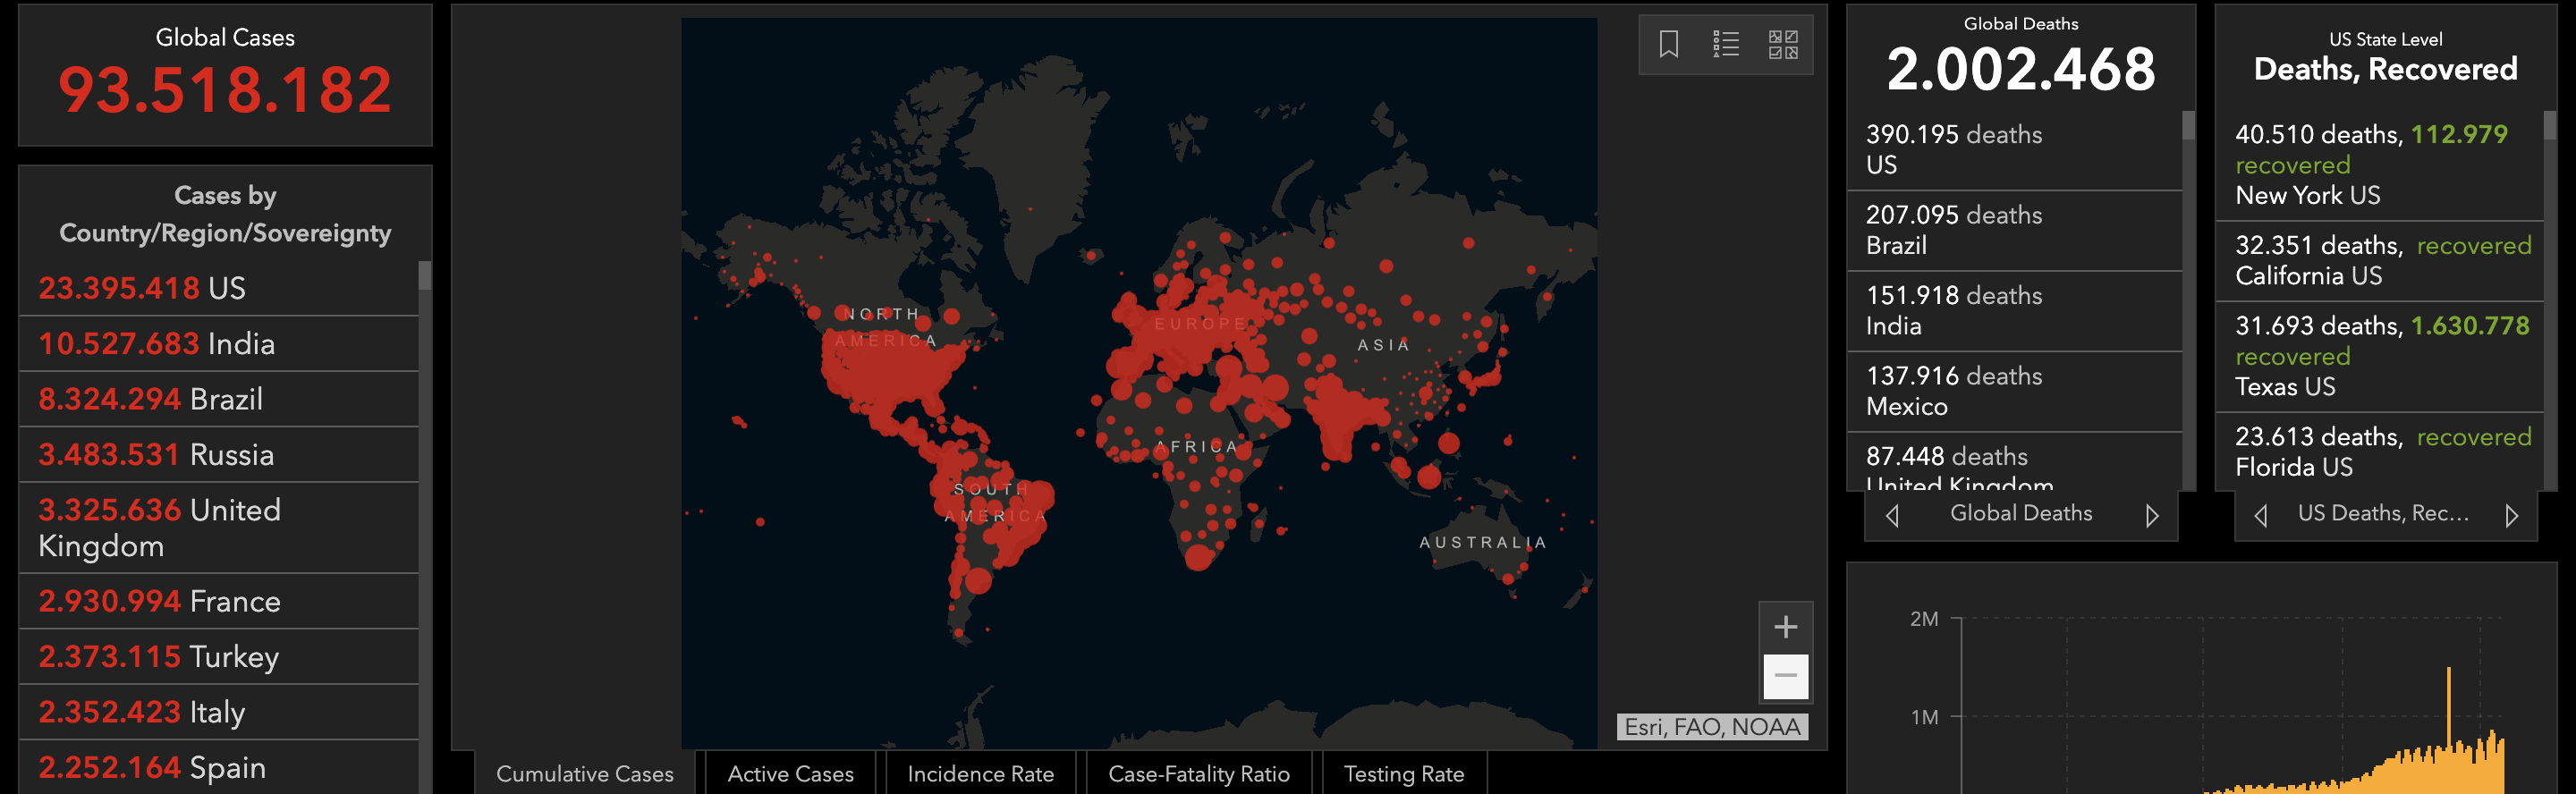Screen dimensions: 2576x794
Task: Click the Esri, FAO, NOAA attribution
Action: tap(1711, 727)
